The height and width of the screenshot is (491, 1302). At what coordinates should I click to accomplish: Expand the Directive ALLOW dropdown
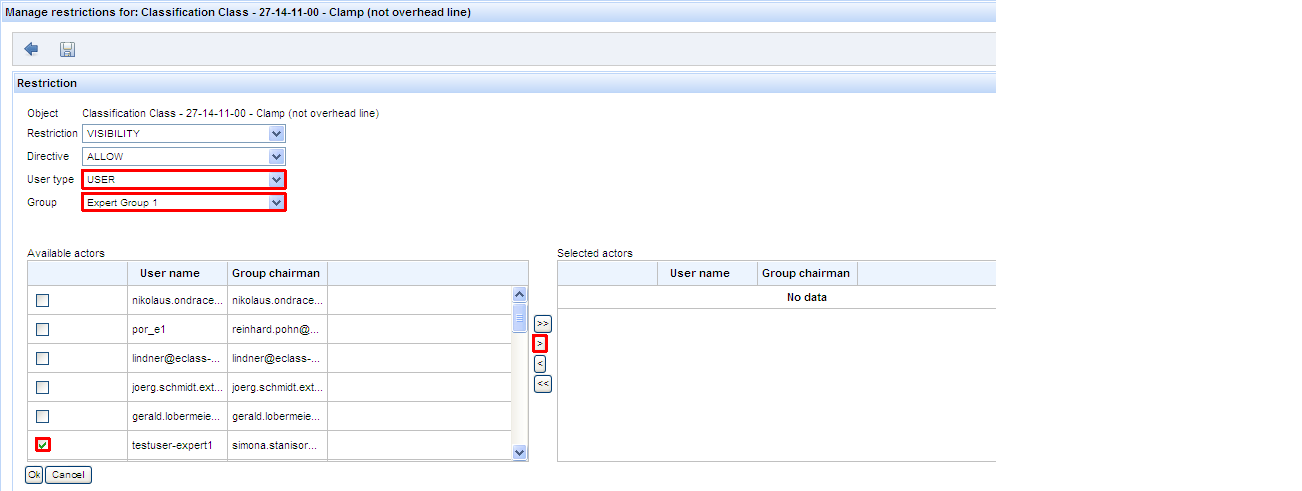pyautogui.click(x=276, y=156)
